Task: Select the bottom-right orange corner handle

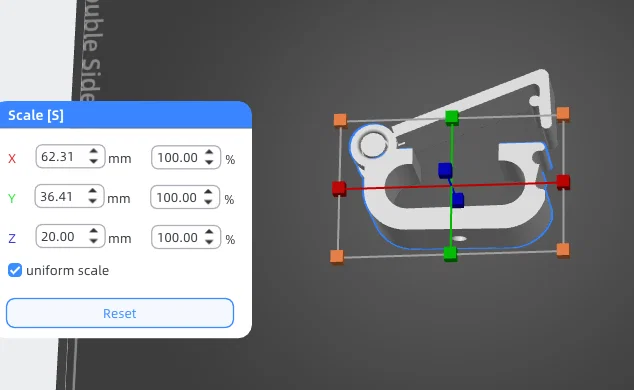Action: [x=563, y=250]
